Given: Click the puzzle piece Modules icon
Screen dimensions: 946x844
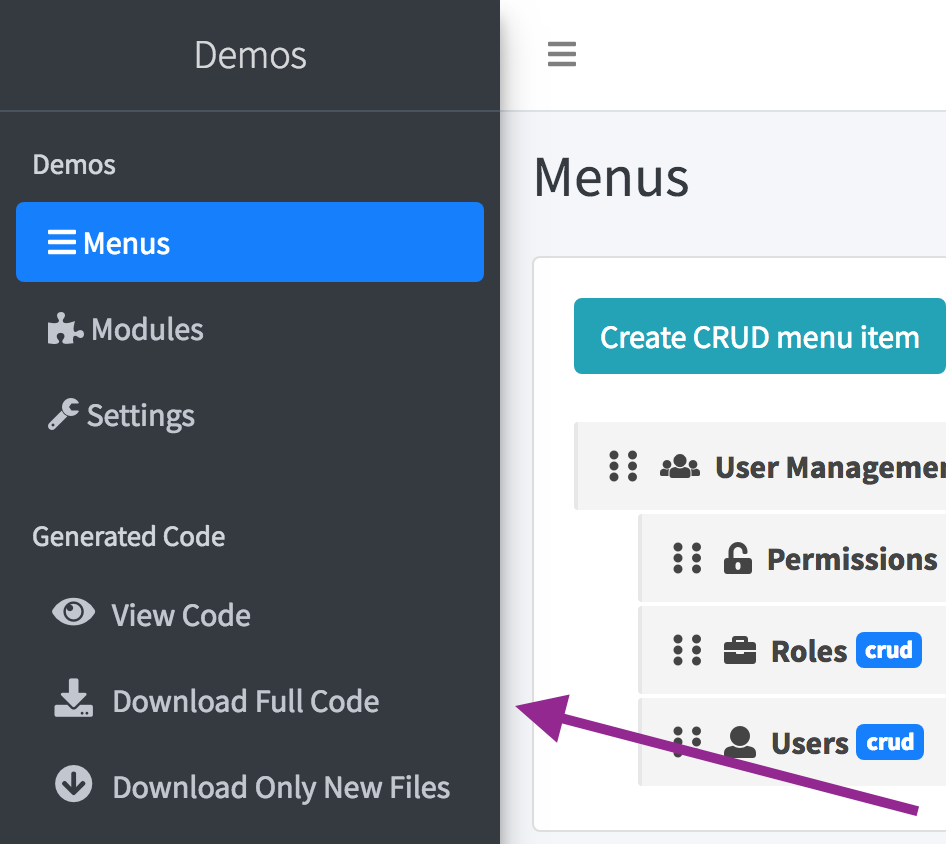Looking at the screenshot, I should pyautogui.click(x=65, y=329).
